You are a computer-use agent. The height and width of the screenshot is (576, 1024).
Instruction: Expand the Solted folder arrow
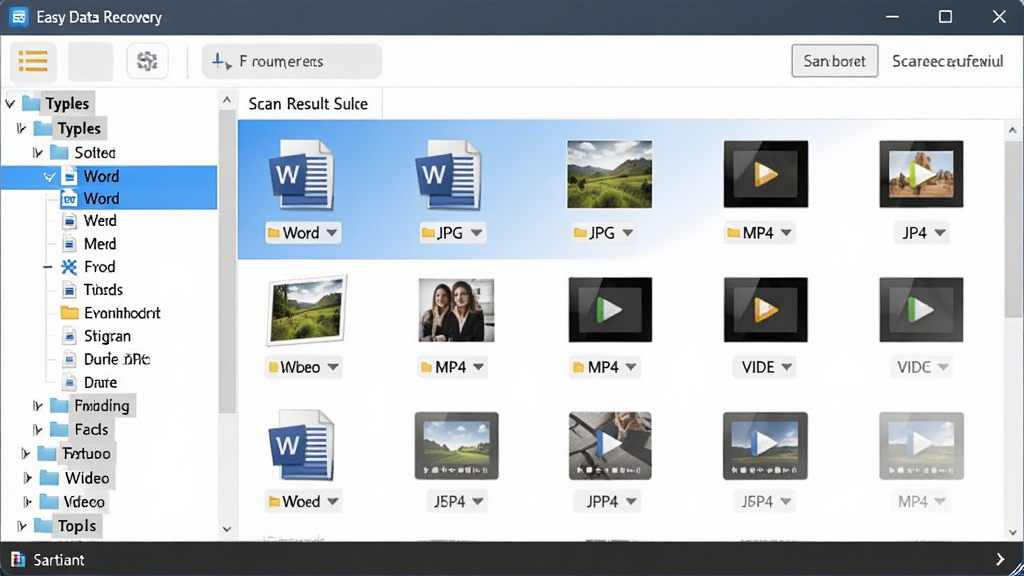[x=37, y=153]
